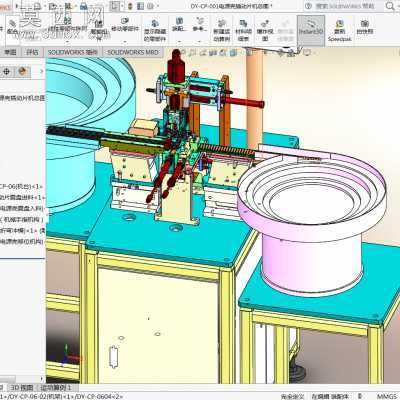Viewport: 400px width, 400px height.
Task: Open the SOLIDWORKS 插件 tab
Action: [73, 52]
